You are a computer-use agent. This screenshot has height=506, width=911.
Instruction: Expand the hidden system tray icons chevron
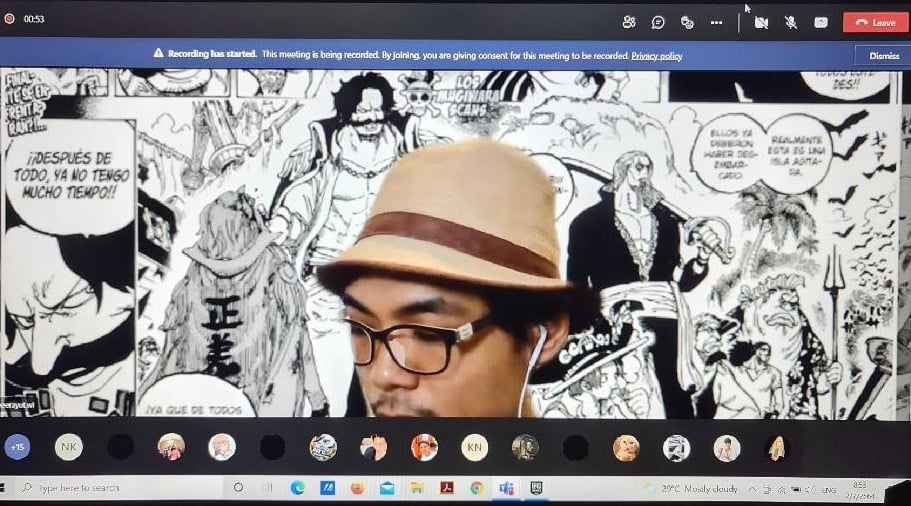tap(752, 490)
